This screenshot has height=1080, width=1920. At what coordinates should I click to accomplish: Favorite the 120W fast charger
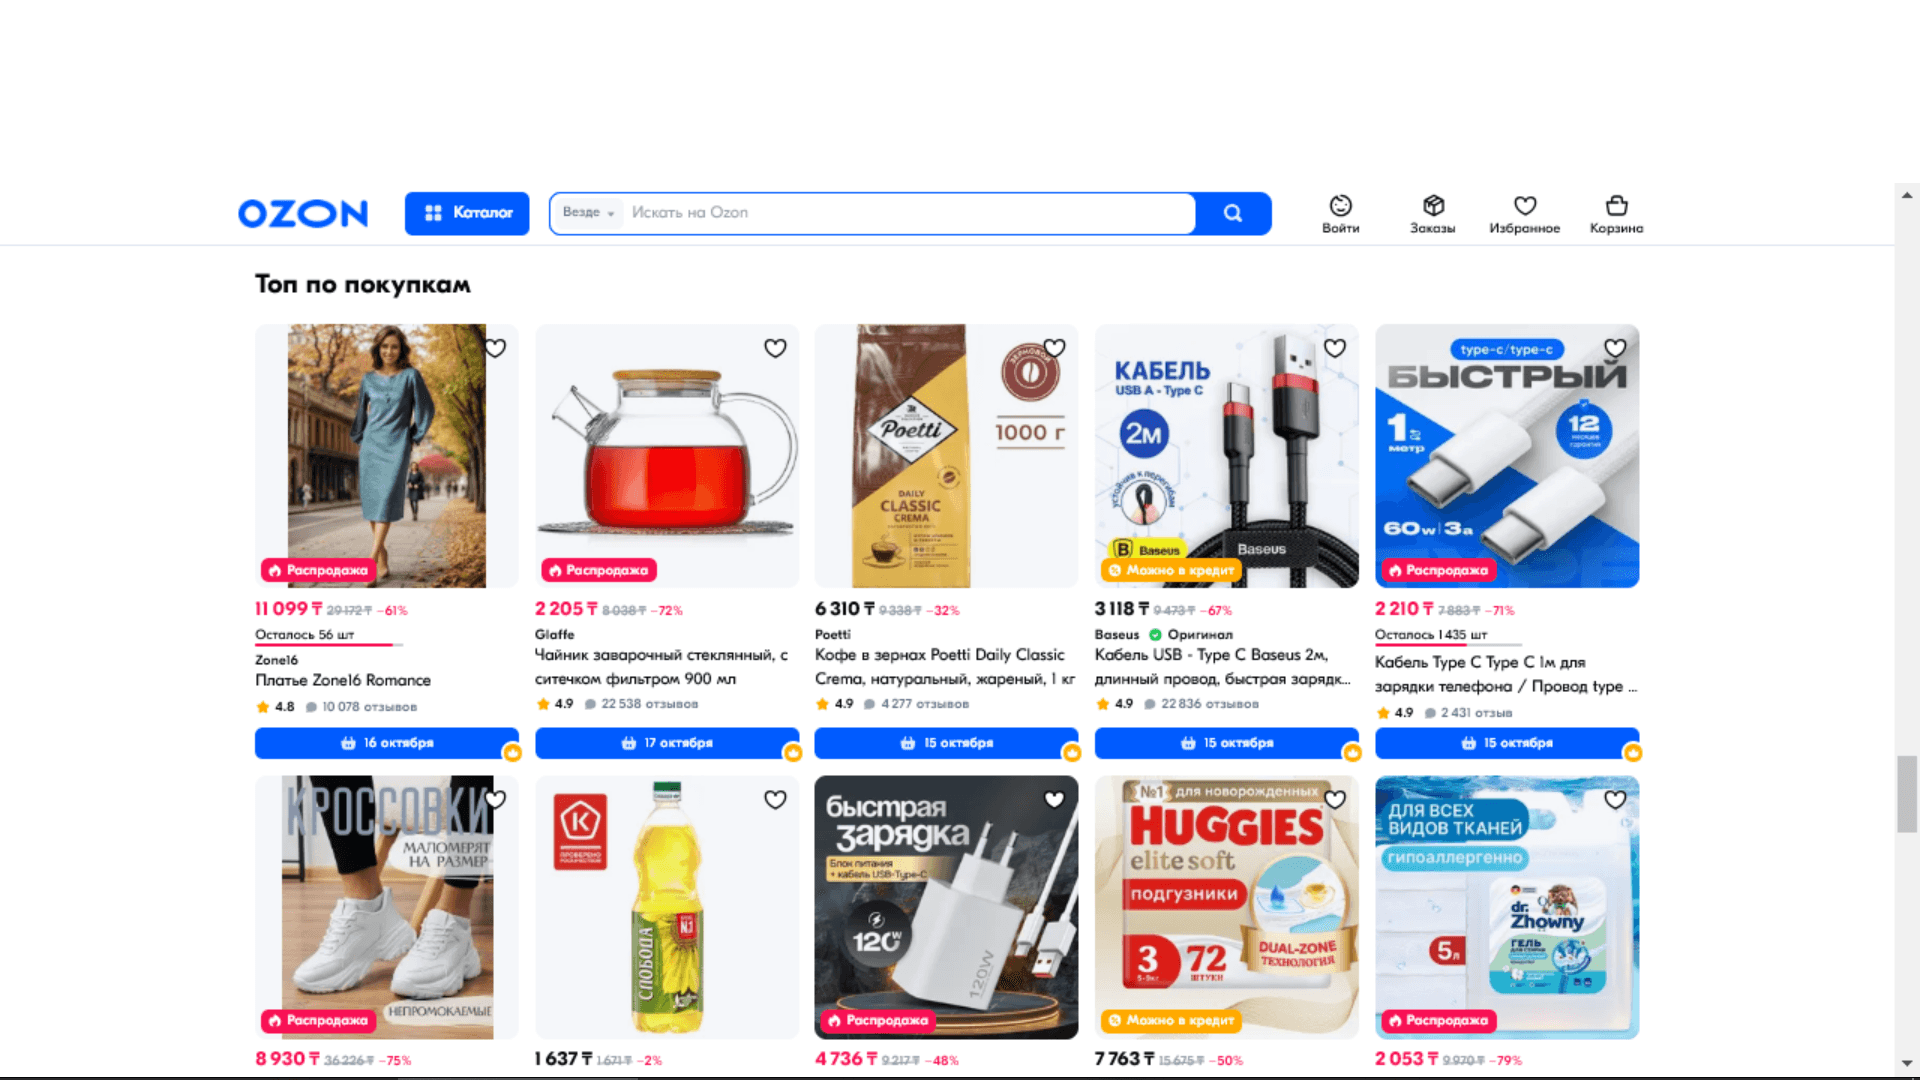[x=1054, y=800]
